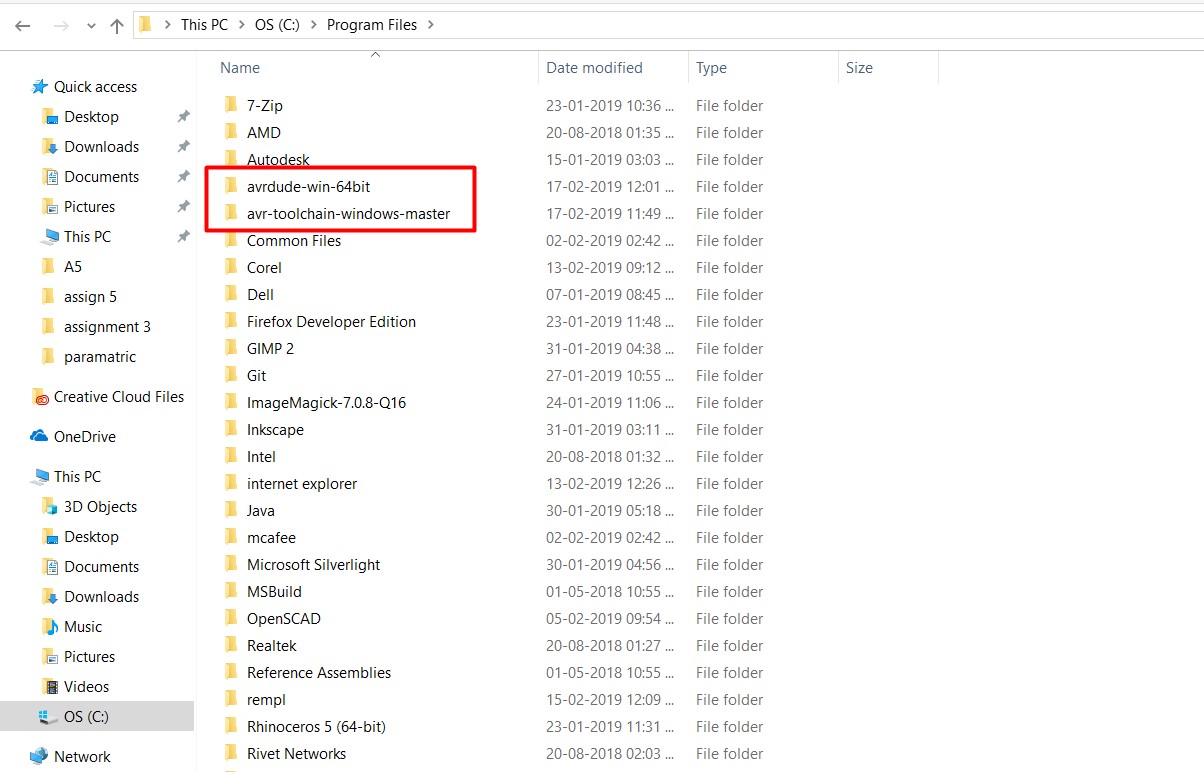Open Videos under This PC
This screenshot has height=772, width=1204.
(86, 687)
